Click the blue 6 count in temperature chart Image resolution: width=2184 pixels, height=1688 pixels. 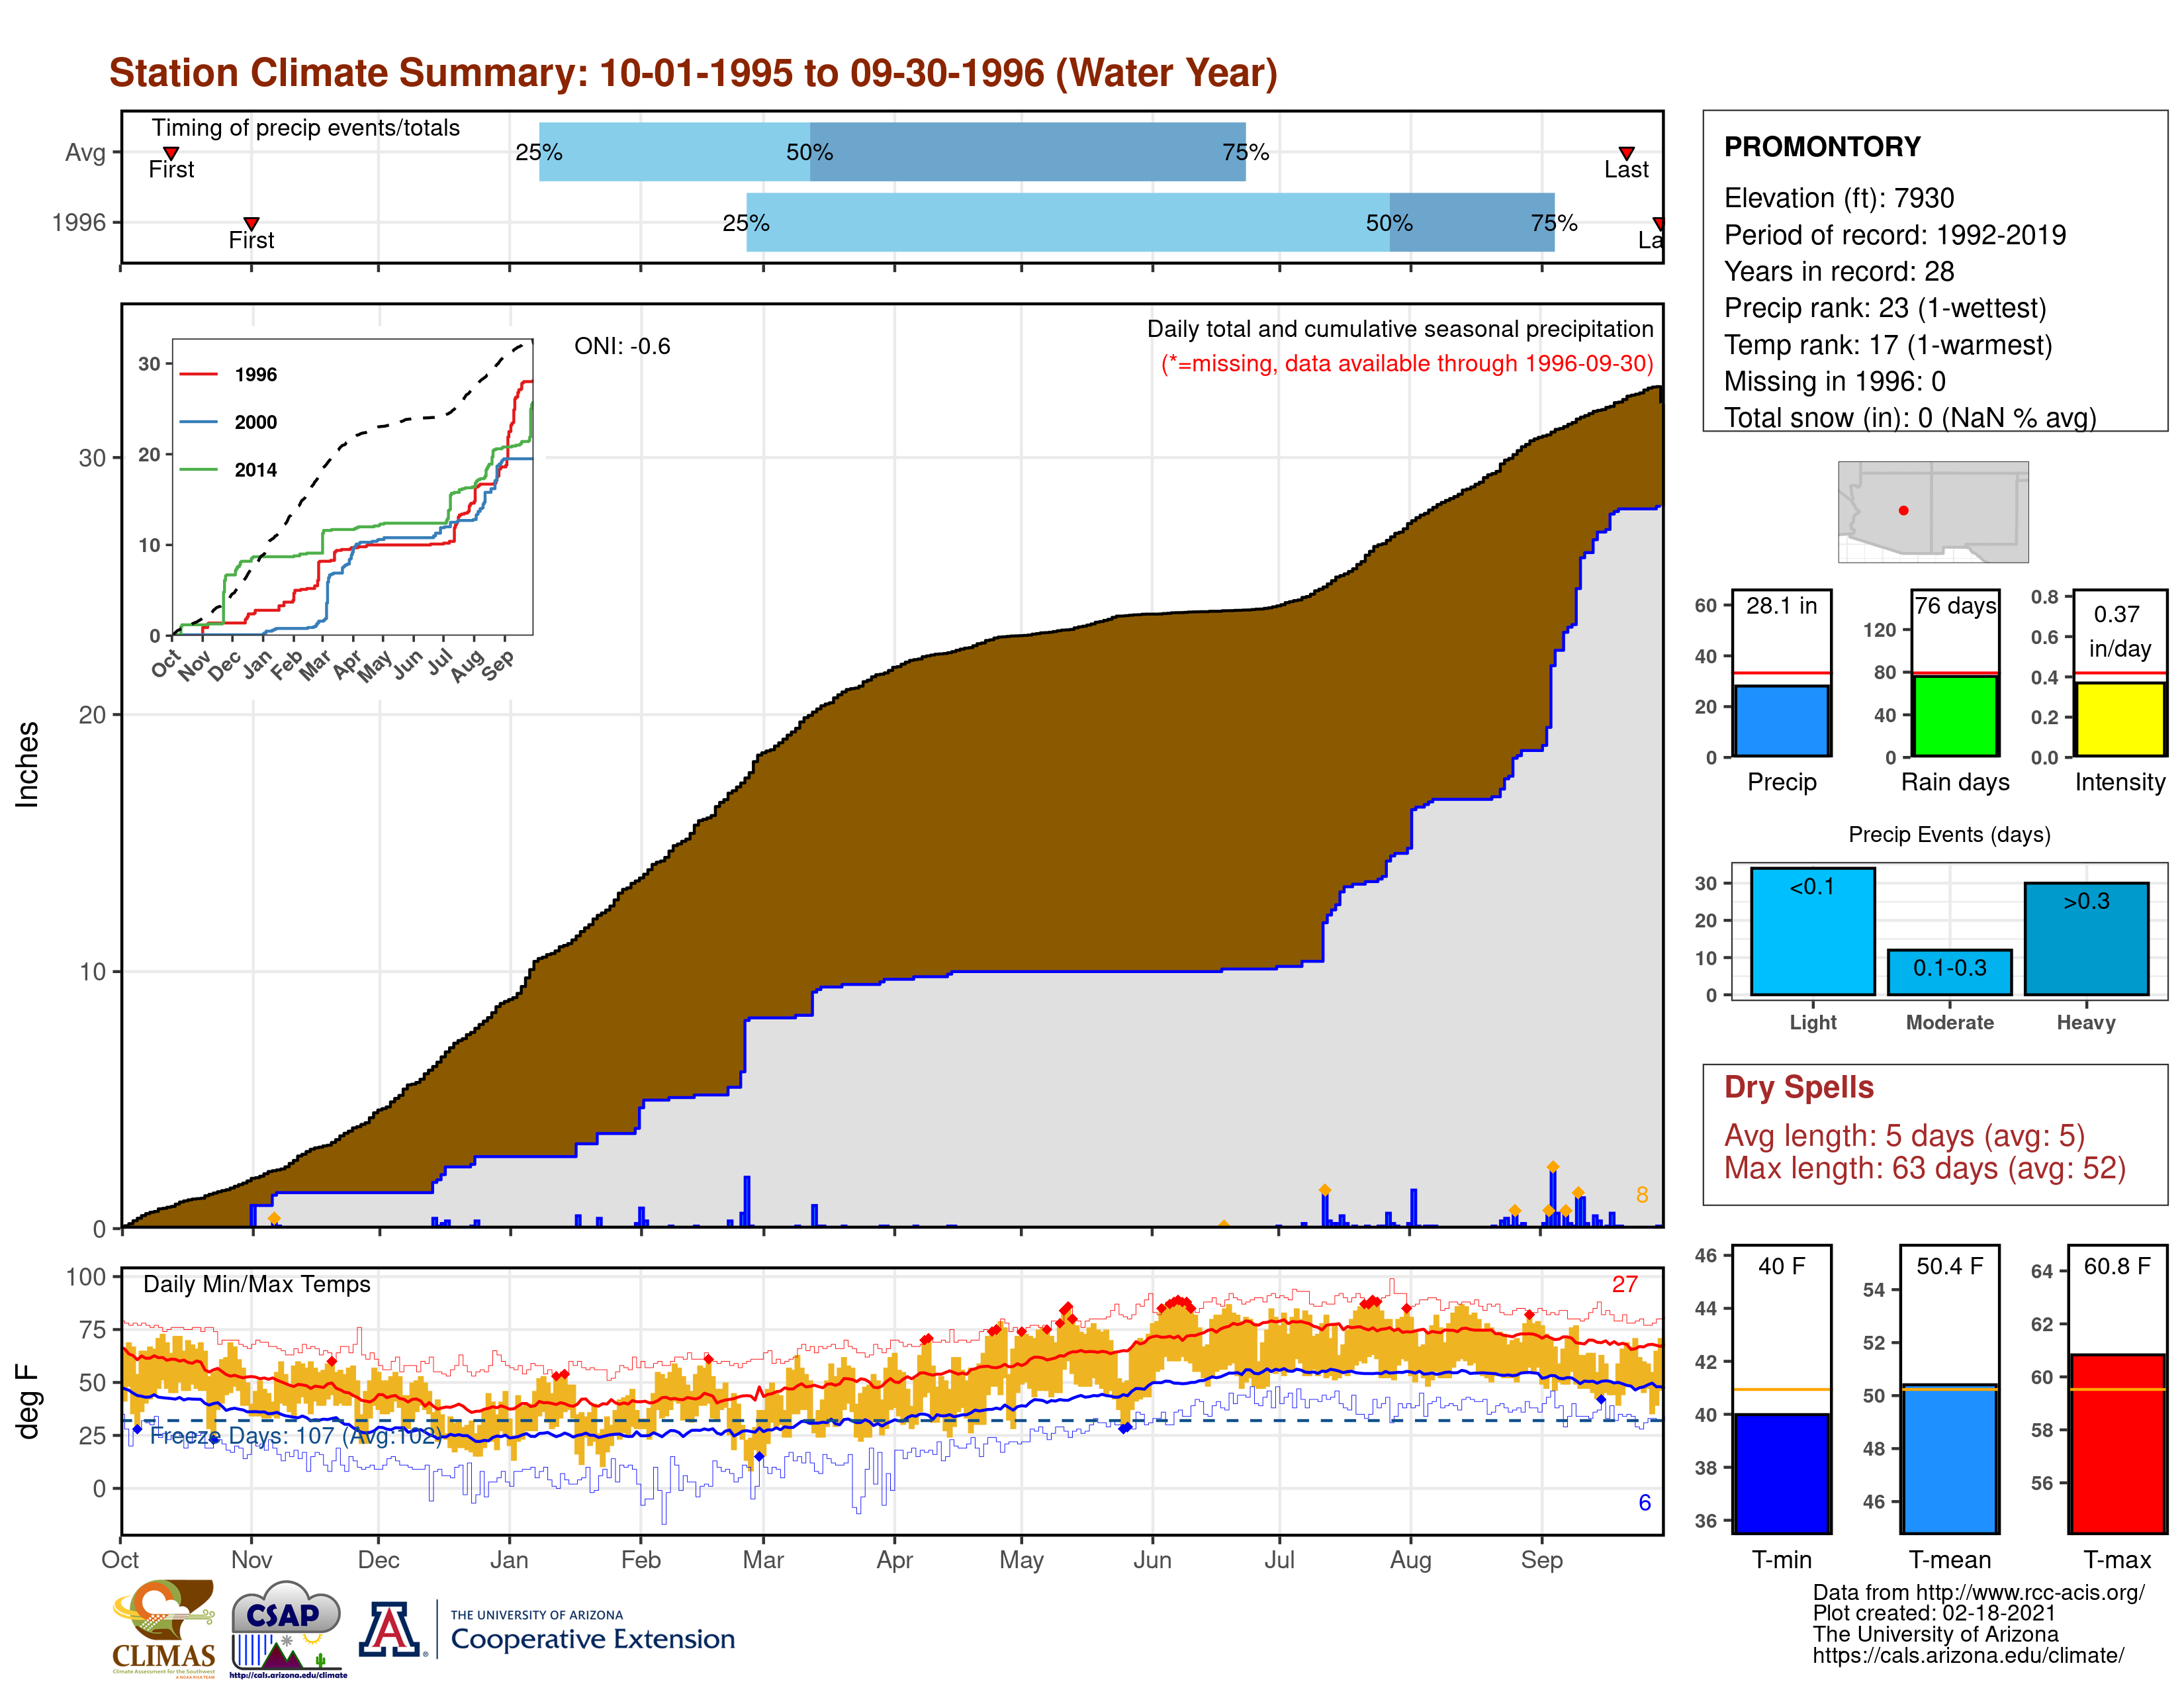[x=1644, y=1503]
